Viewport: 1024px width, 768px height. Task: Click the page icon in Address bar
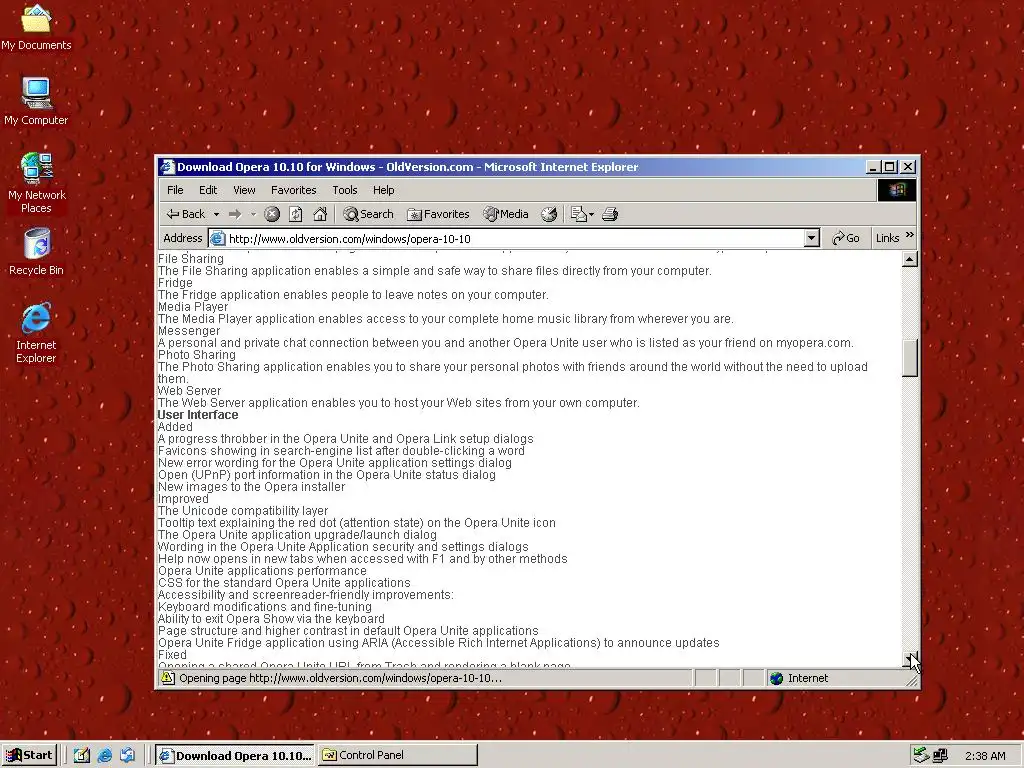[218, 238]
